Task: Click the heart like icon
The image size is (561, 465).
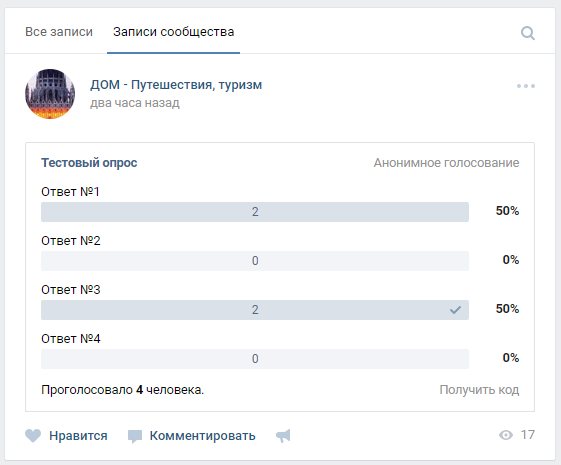Action: click(33, 436)
